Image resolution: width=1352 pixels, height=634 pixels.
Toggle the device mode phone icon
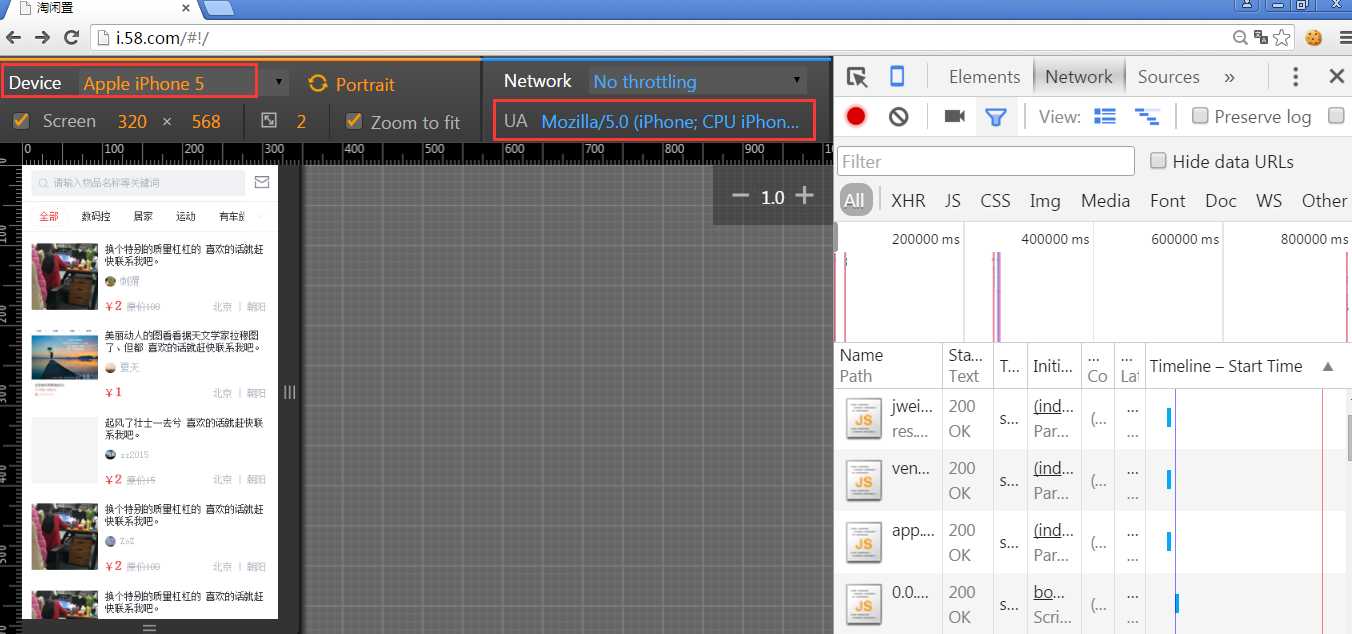coord(897,77)
